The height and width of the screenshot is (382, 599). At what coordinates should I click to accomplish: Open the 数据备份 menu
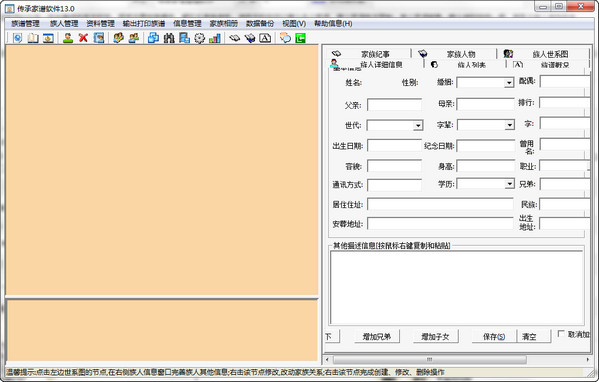[x=260, y=24]
